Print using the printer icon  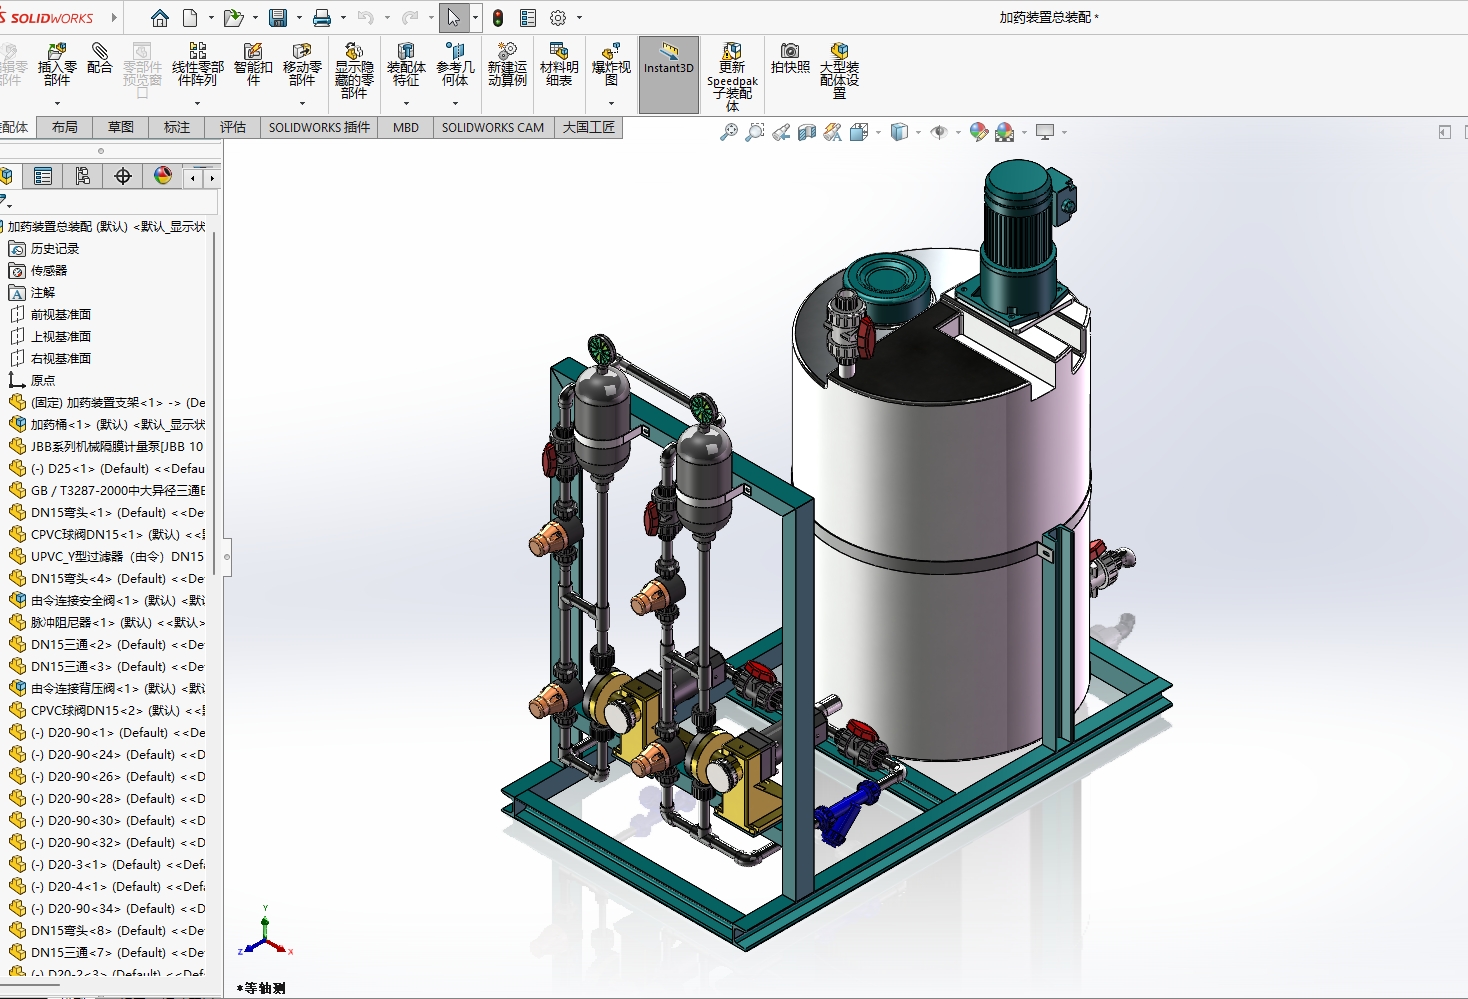(322, 18)
